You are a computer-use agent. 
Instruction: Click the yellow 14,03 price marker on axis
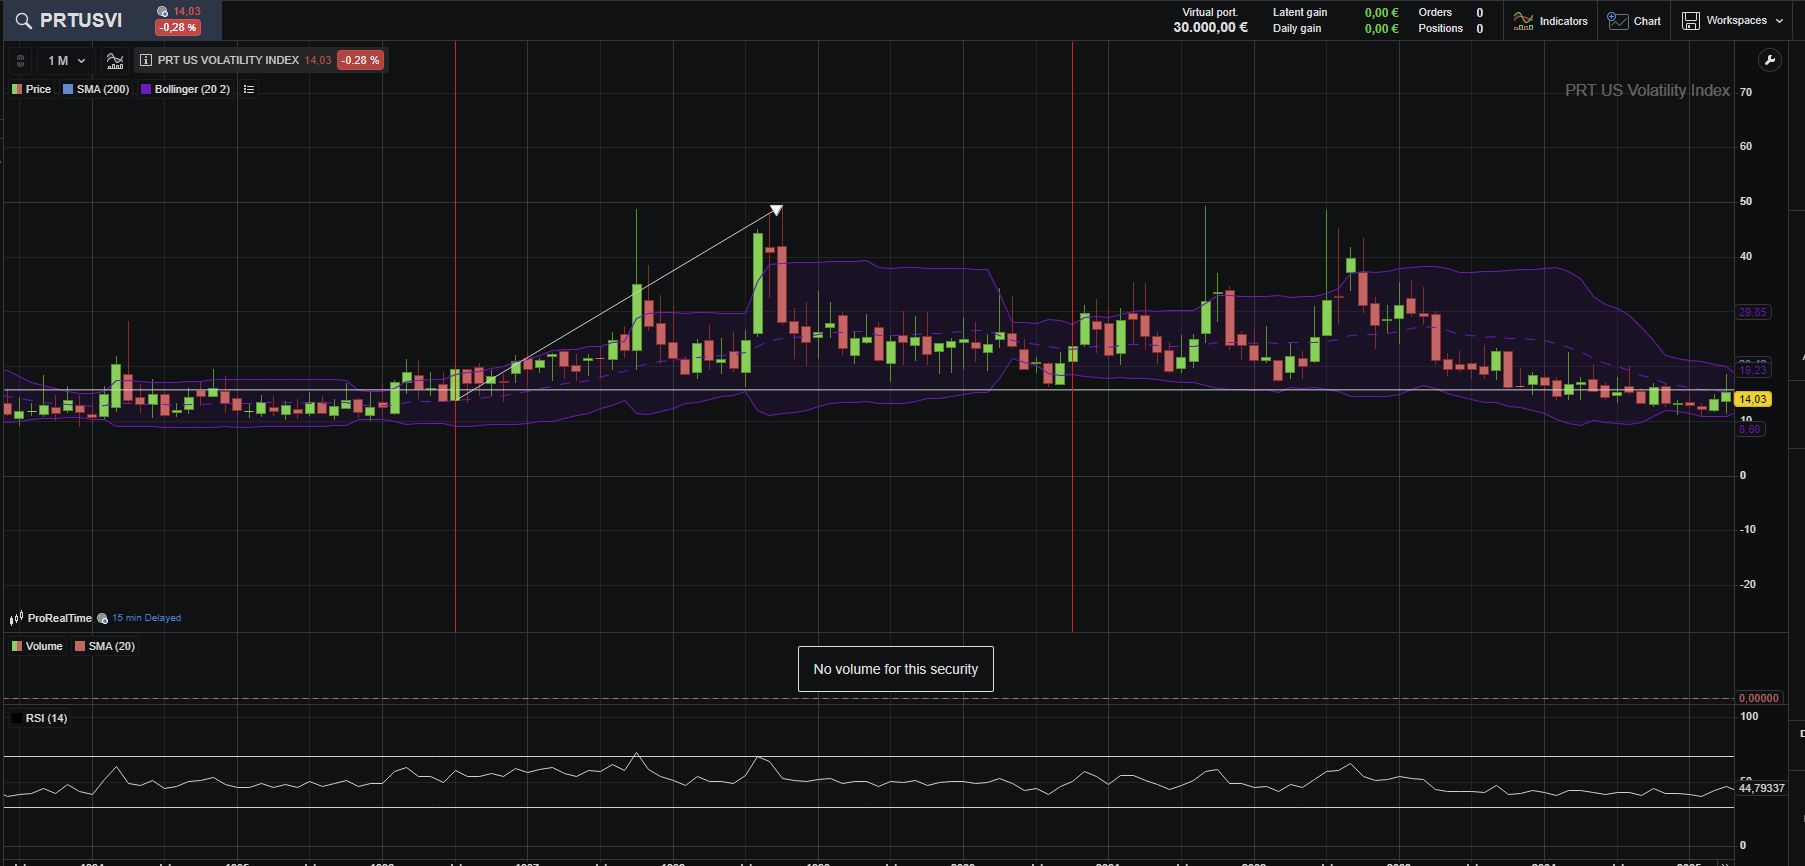point(1752,399)
